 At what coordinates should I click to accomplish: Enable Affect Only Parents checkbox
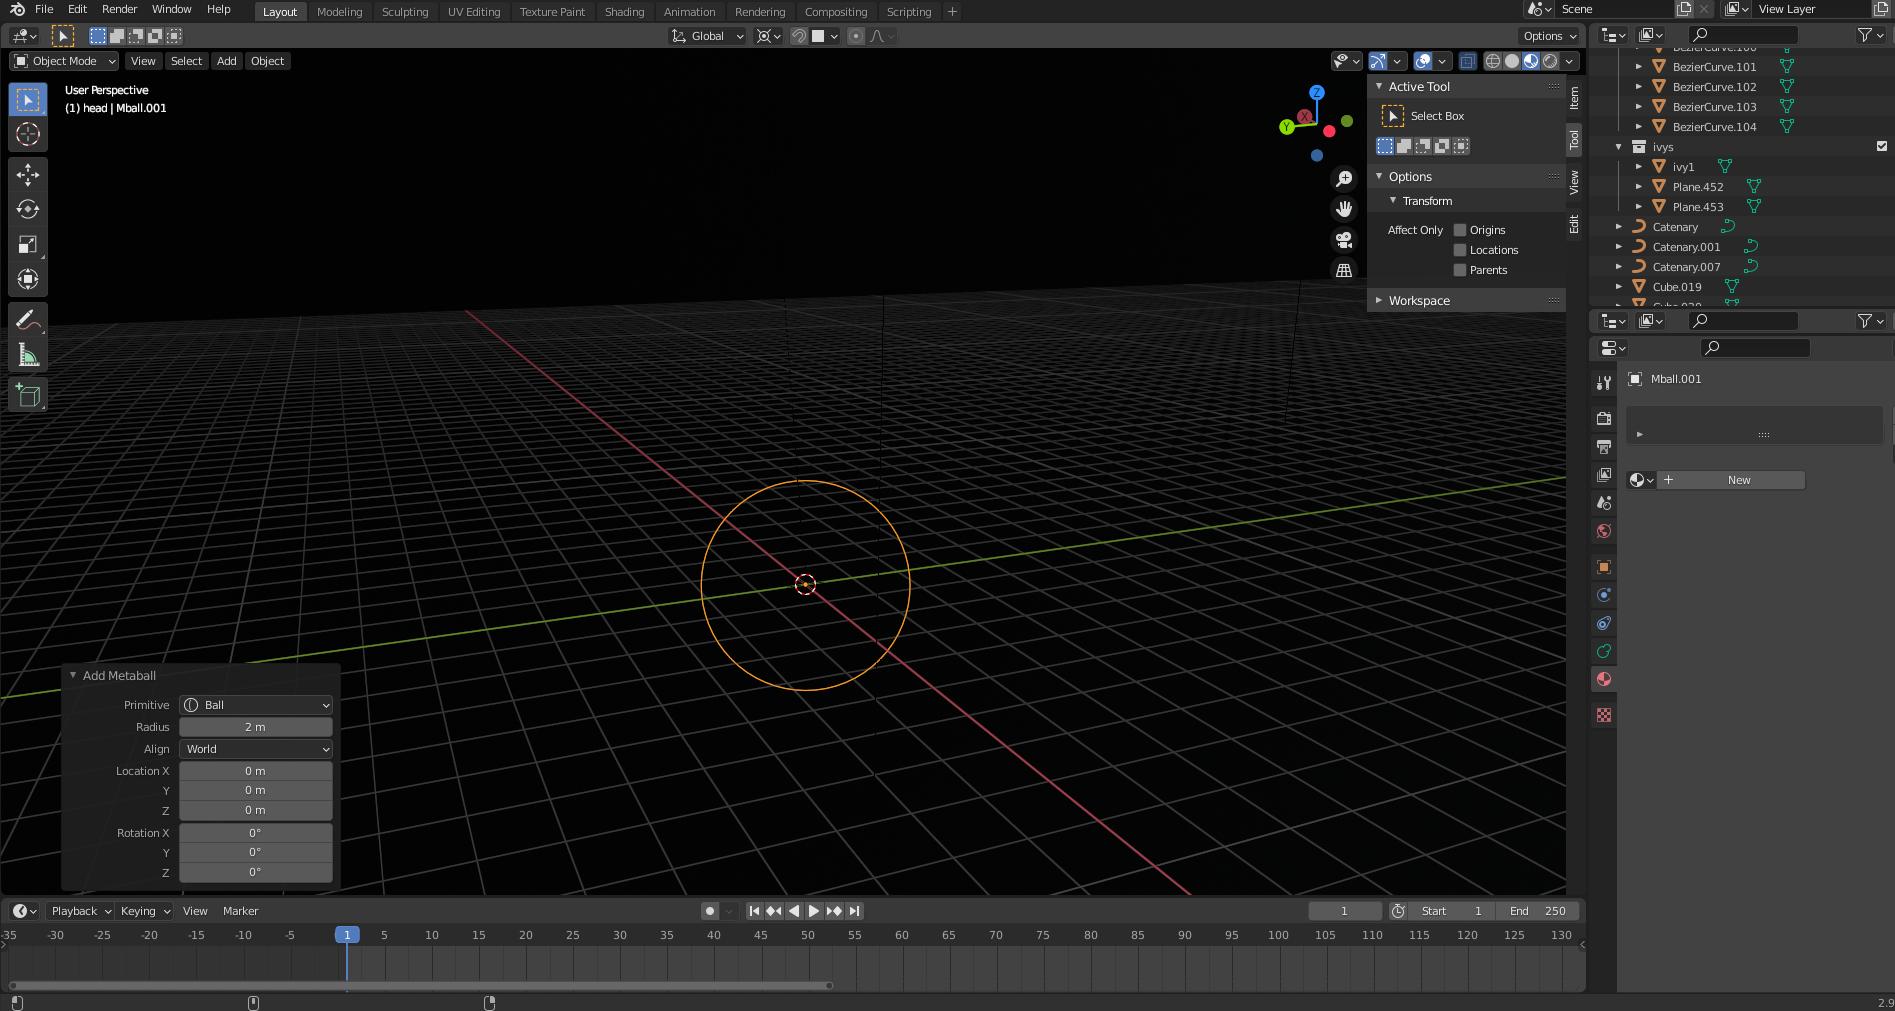click(x=1460, y=270)
